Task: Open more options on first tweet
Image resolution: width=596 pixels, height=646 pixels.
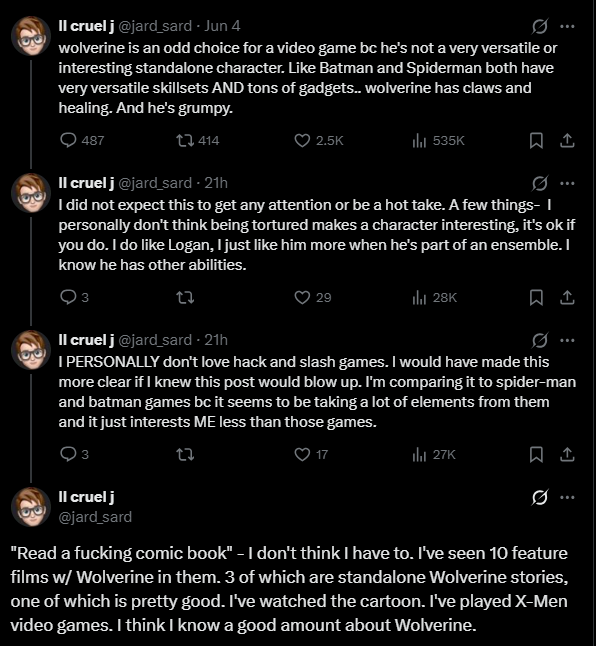Action: tap(568, 26)
